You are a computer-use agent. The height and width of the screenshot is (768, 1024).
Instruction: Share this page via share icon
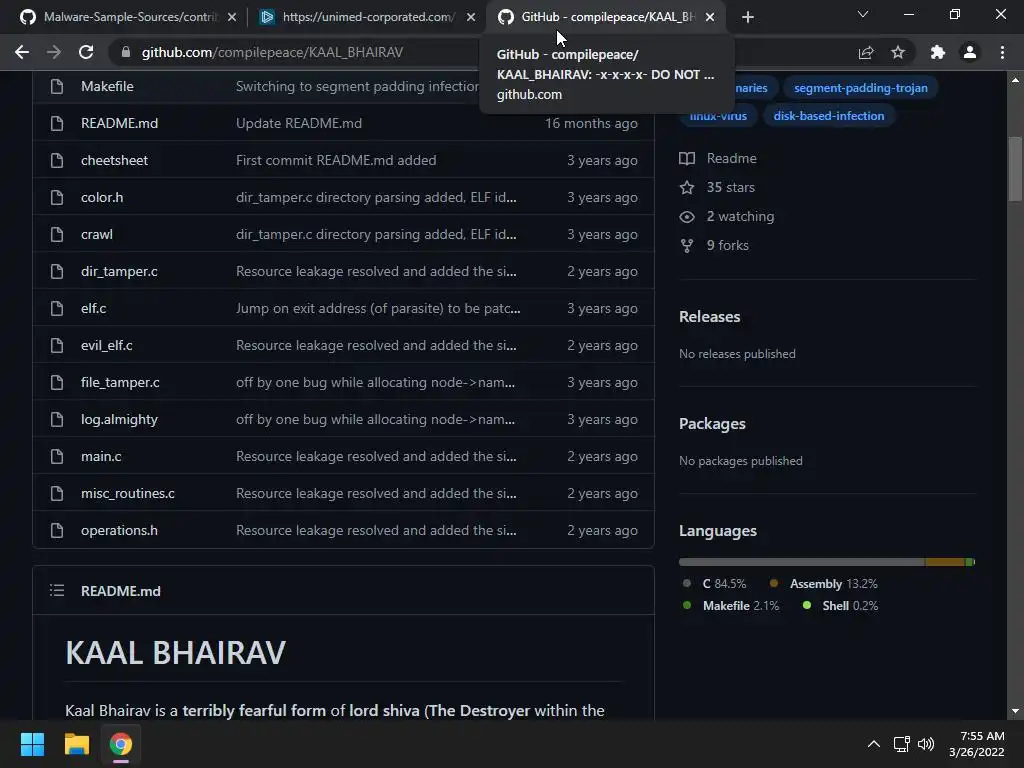866,52
